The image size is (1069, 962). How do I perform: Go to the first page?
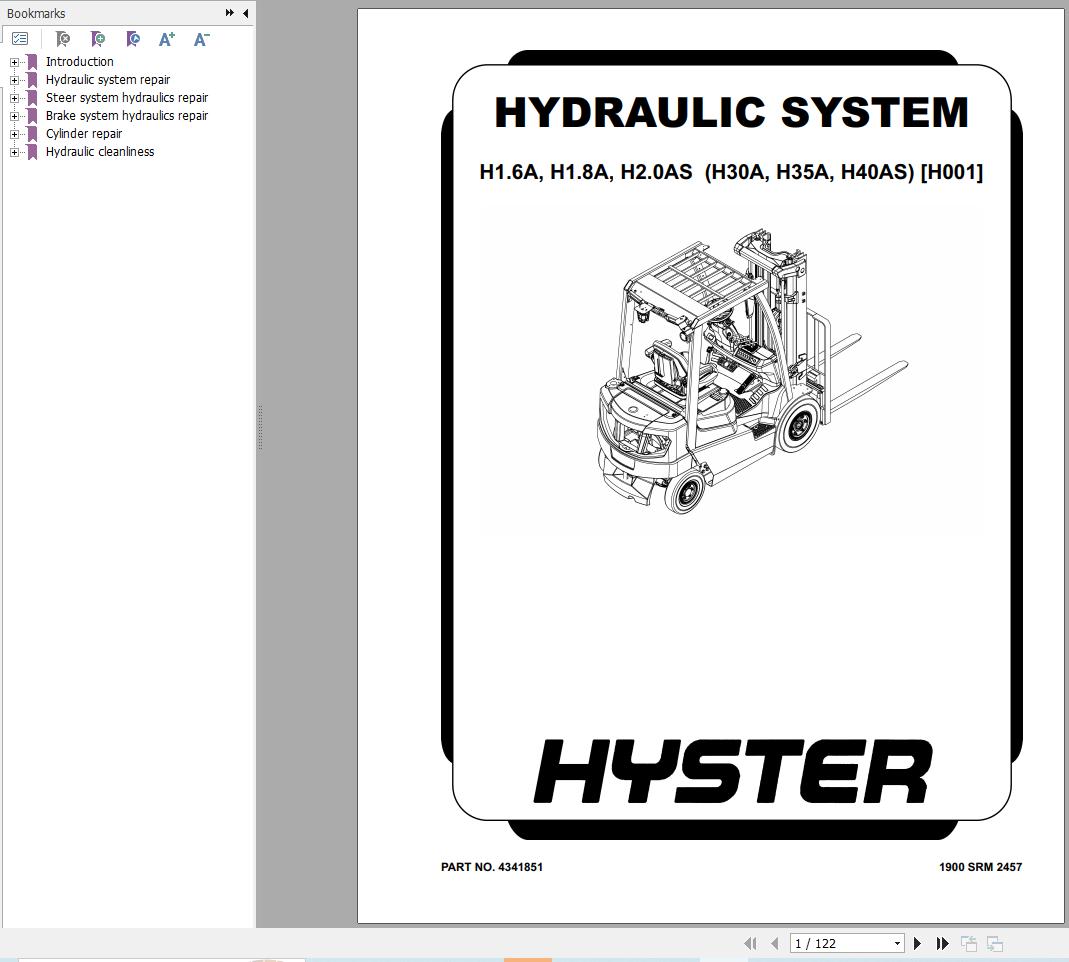(x=750, y=944)
